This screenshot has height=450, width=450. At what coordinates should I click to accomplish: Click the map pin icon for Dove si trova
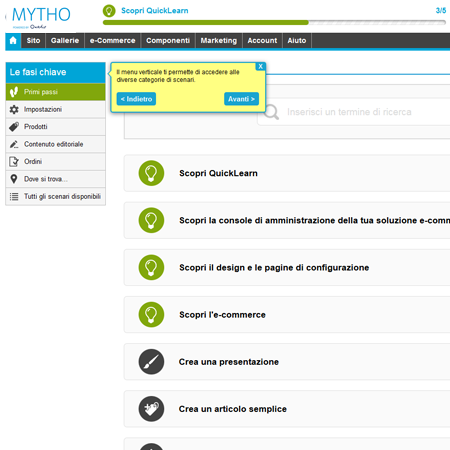click(14, 179)
